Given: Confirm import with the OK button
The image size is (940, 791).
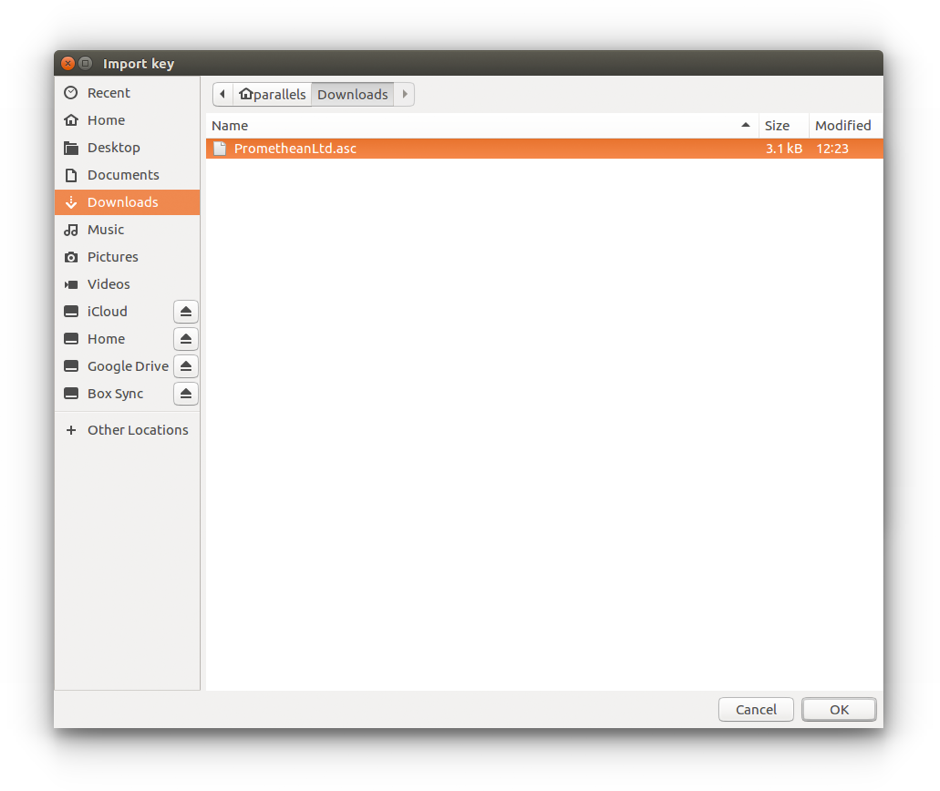Looking at the screenshot, I should click(838, 709).
